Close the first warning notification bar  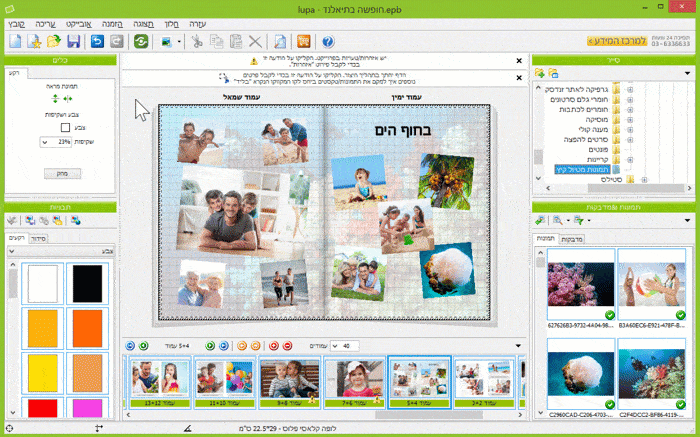tap(517, 61)
